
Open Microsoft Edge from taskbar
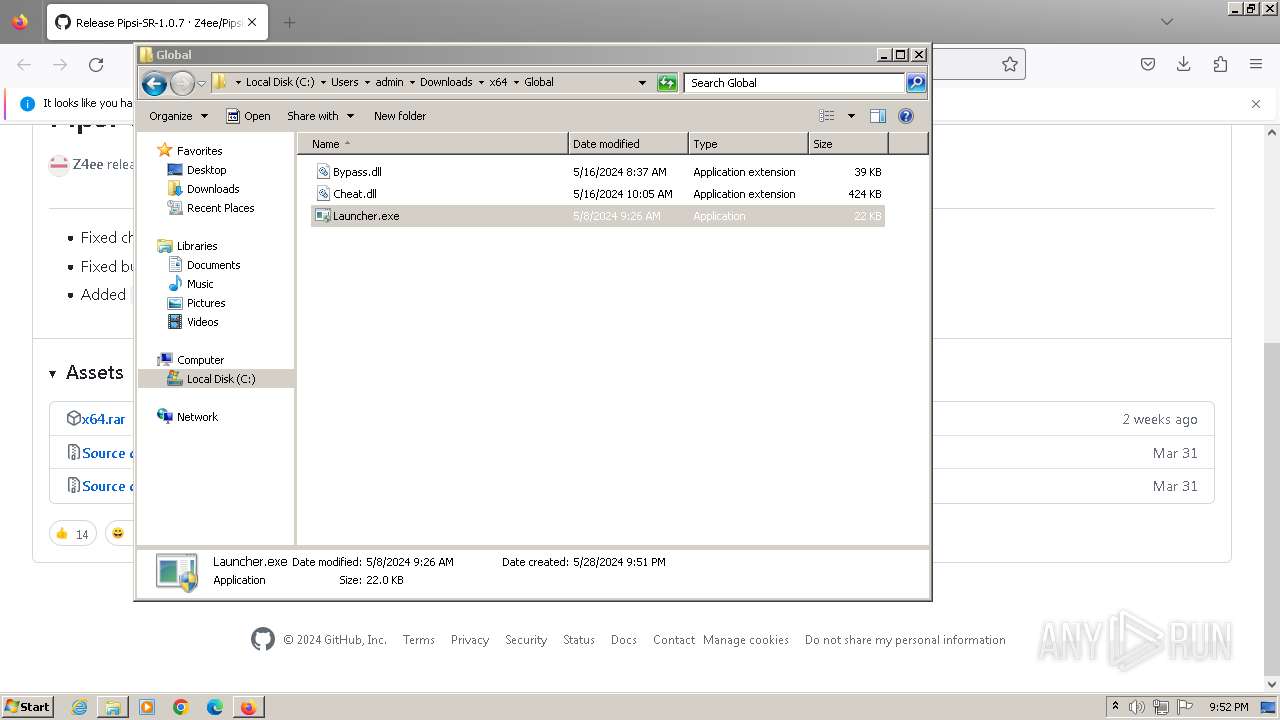pyautogui.click(x=215, y=707)
